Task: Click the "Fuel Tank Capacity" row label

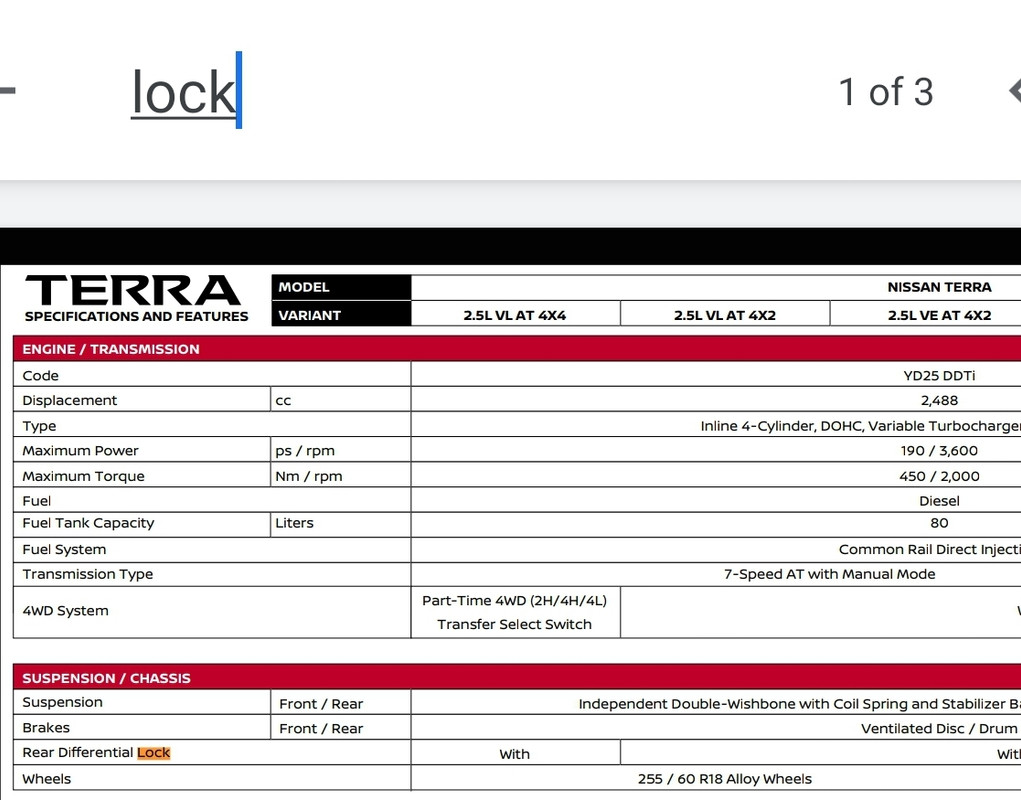Action: coord(88,523)
